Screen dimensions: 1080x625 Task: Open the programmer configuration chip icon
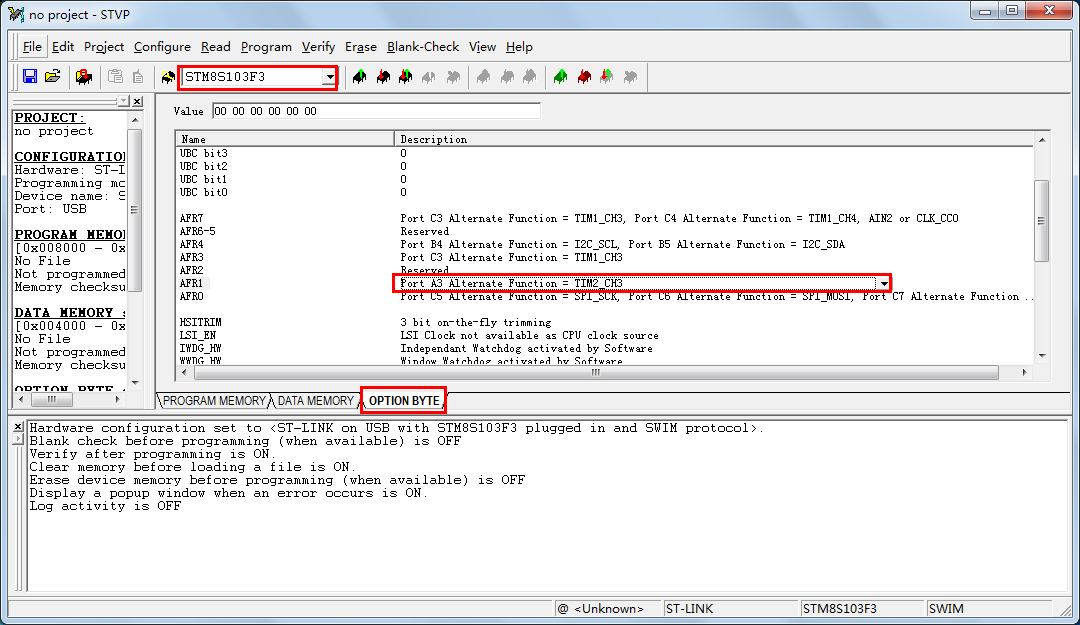coord(84,76)
